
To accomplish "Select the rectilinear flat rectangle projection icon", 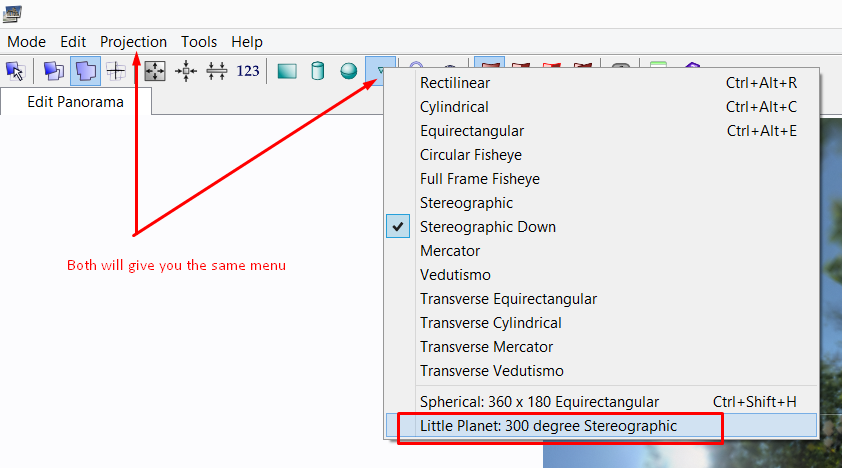I will click(x=287, y=71).
